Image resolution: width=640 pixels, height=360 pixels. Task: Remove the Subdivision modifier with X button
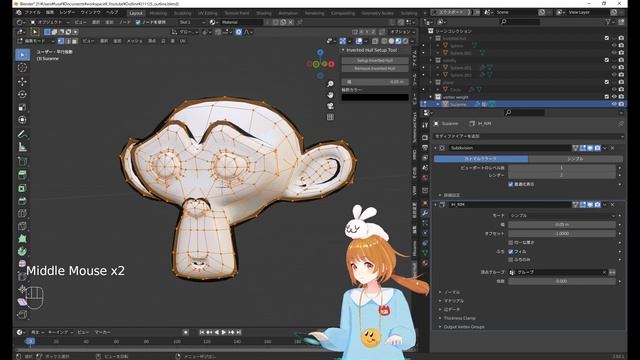tap(613, 148)
